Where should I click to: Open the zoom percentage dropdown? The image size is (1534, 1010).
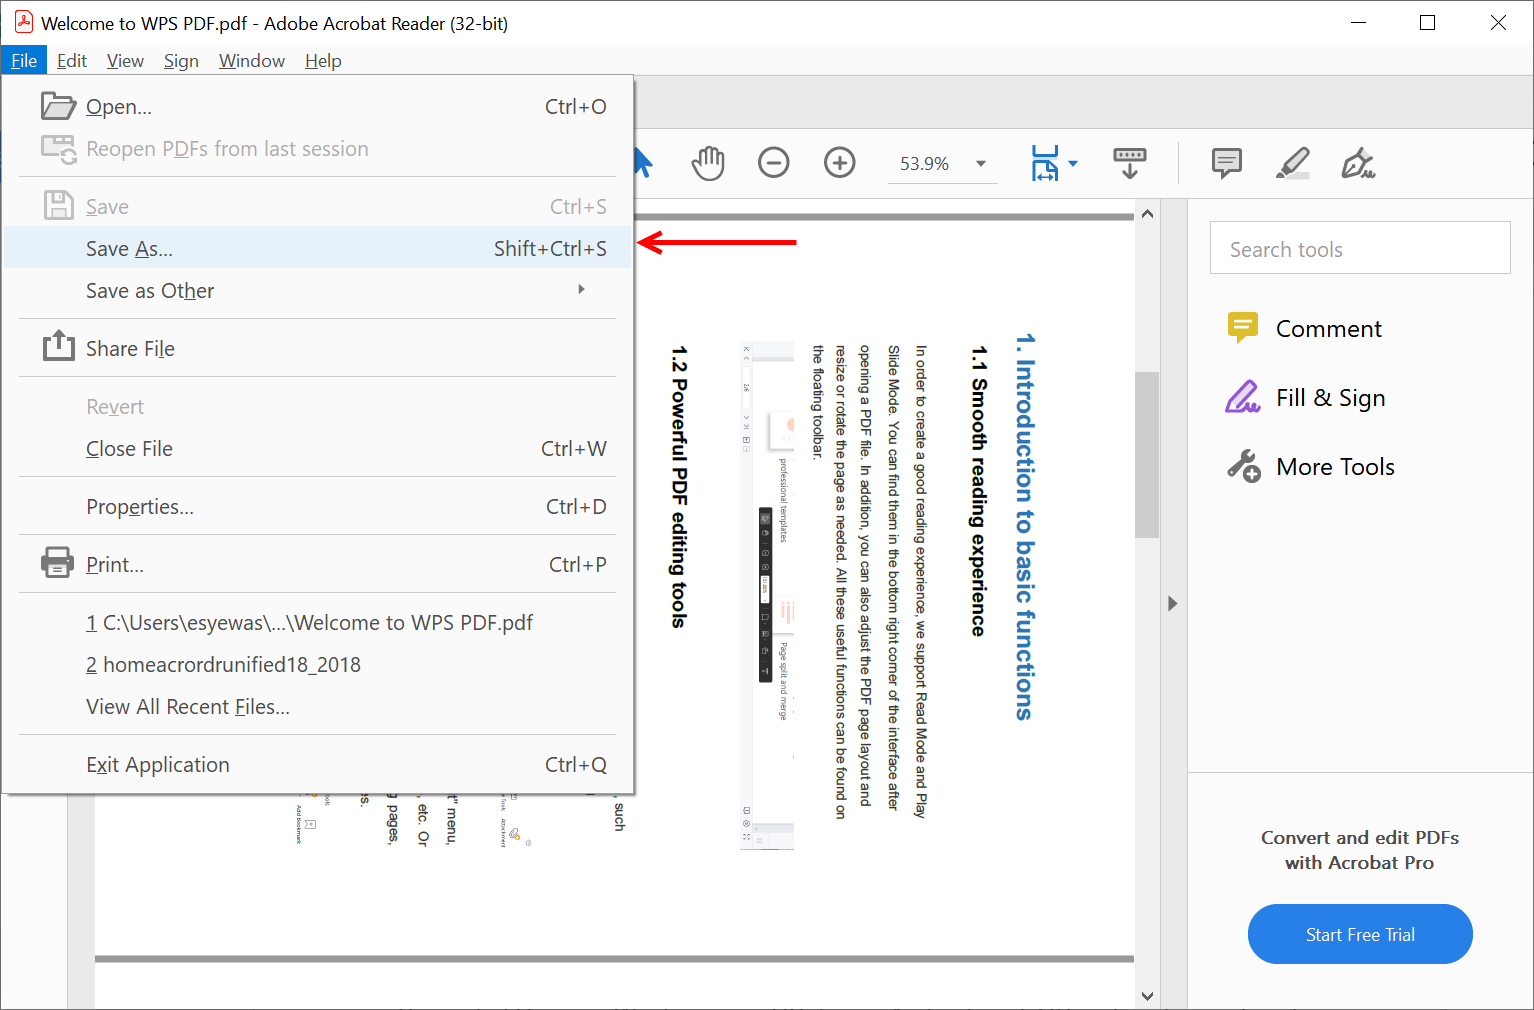(981, 163)
